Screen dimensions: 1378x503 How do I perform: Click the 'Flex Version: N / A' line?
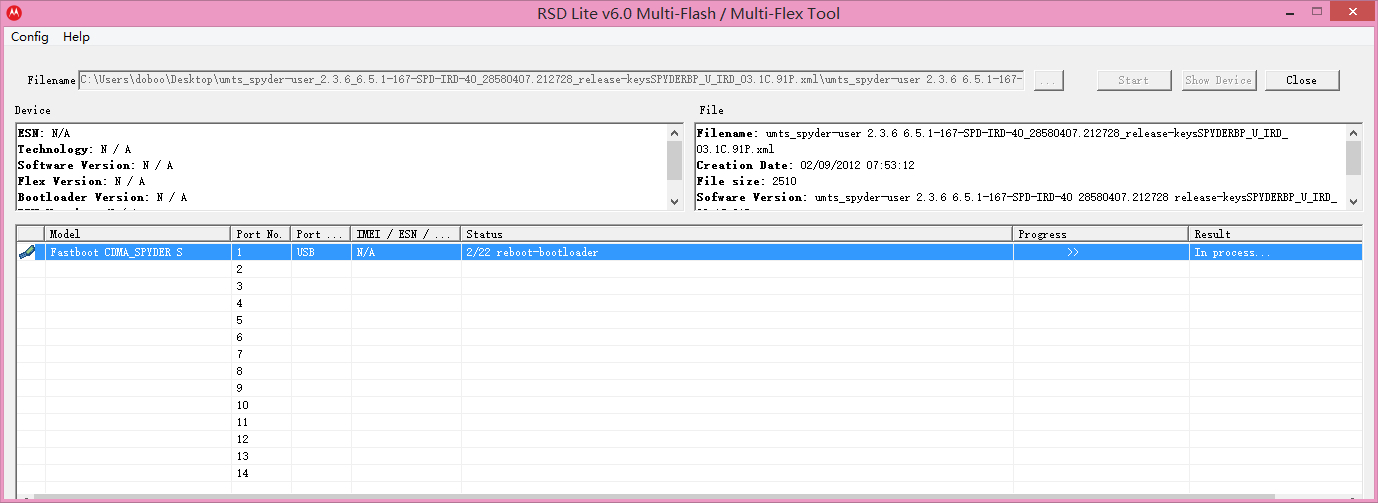point(81,181)
